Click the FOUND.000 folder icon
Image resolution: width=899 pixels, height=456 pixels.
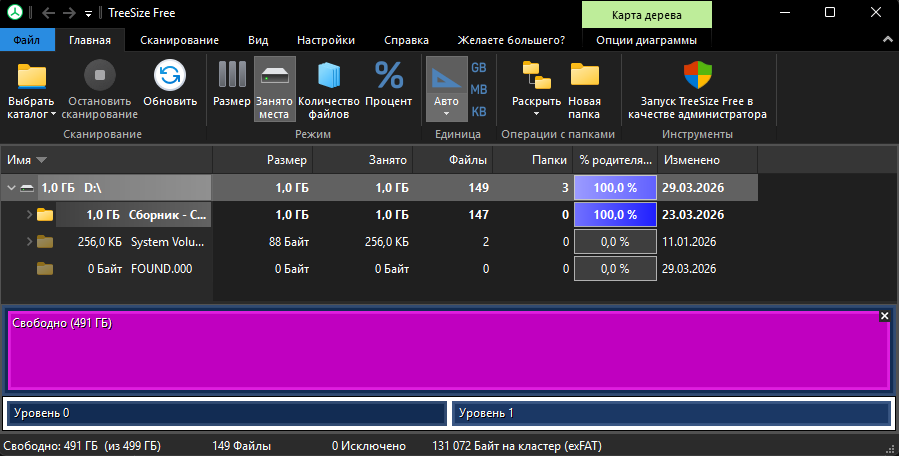45,268
